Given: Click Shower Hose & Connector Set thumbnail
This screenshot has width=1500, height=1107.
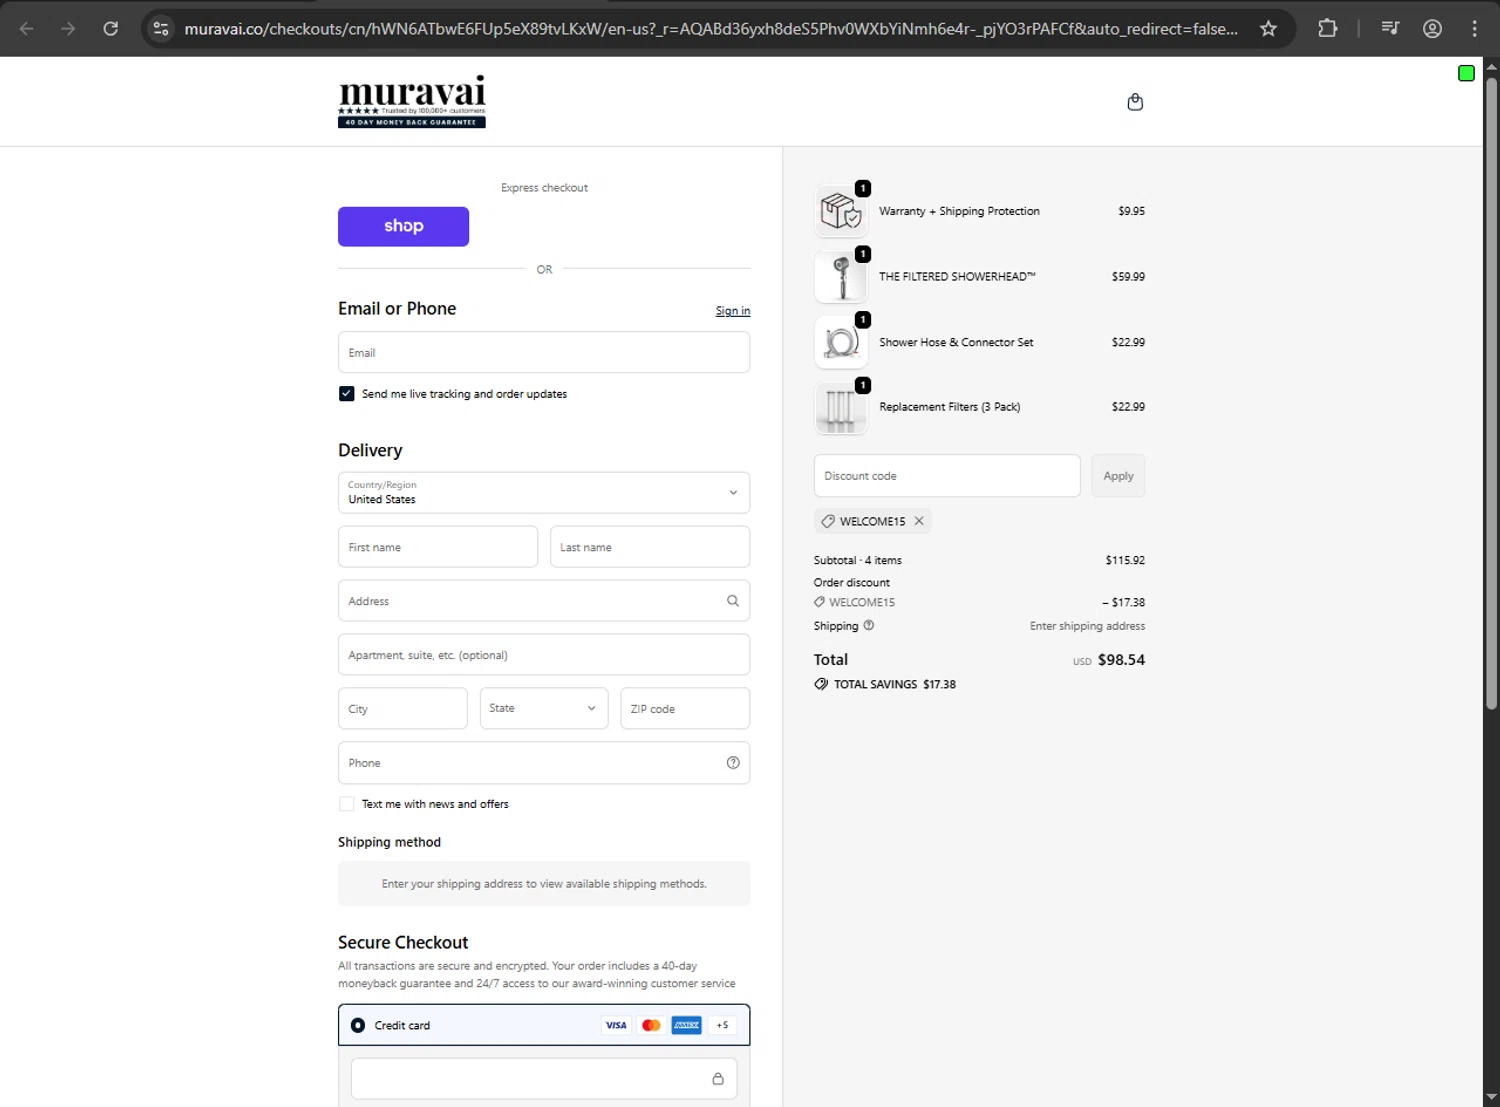Looking at the screenshot, I should click(841, 342).
